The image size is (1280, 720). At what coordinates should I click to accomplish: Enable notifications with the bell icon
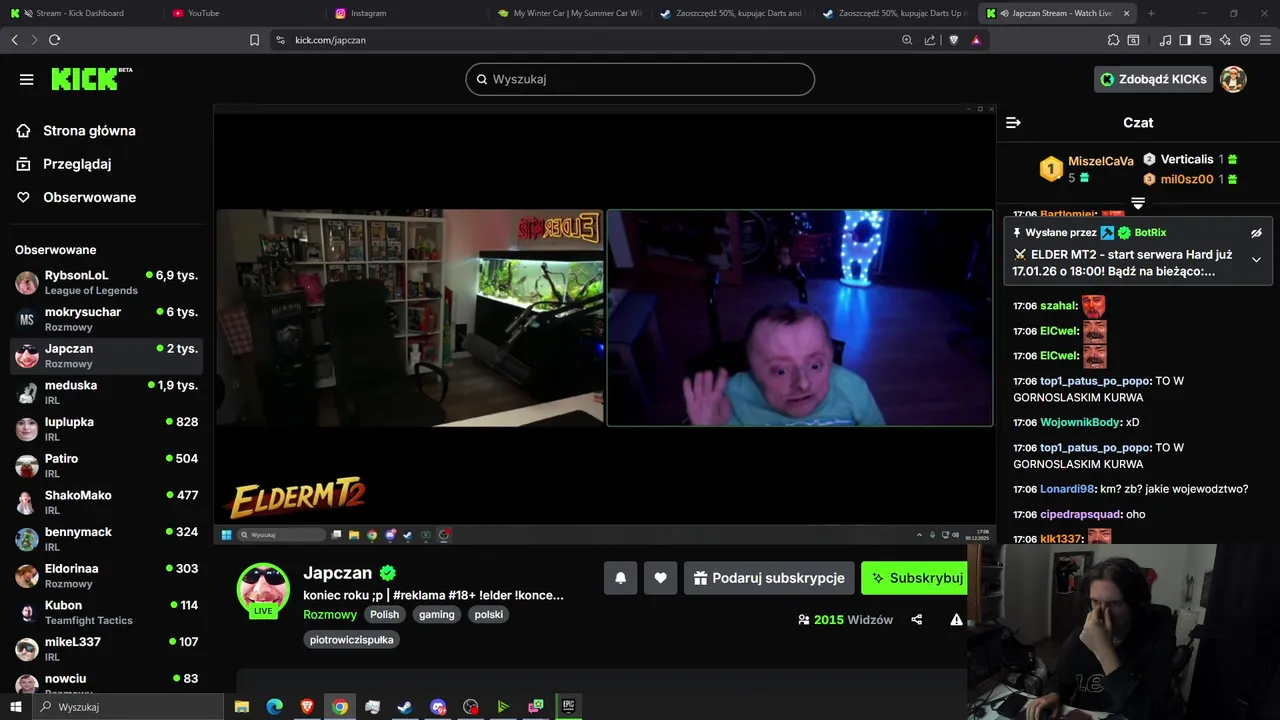click(620, 578)
